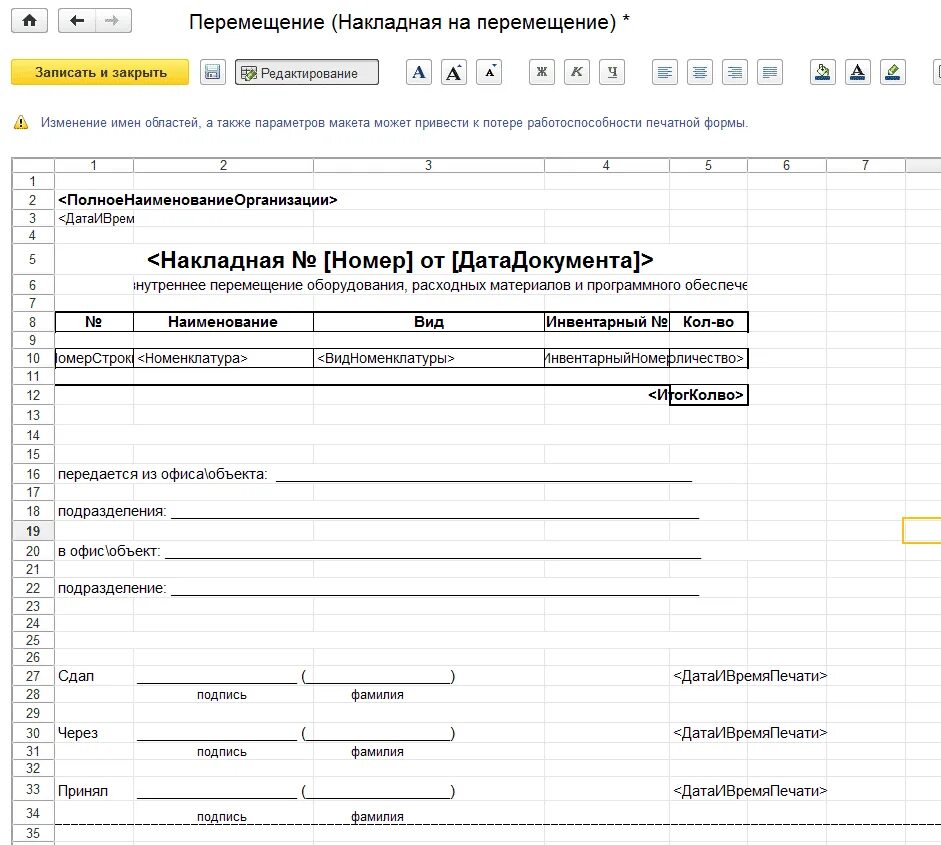Increase font size icon
The height and width of the screenshot is (845, 941).
454,73
